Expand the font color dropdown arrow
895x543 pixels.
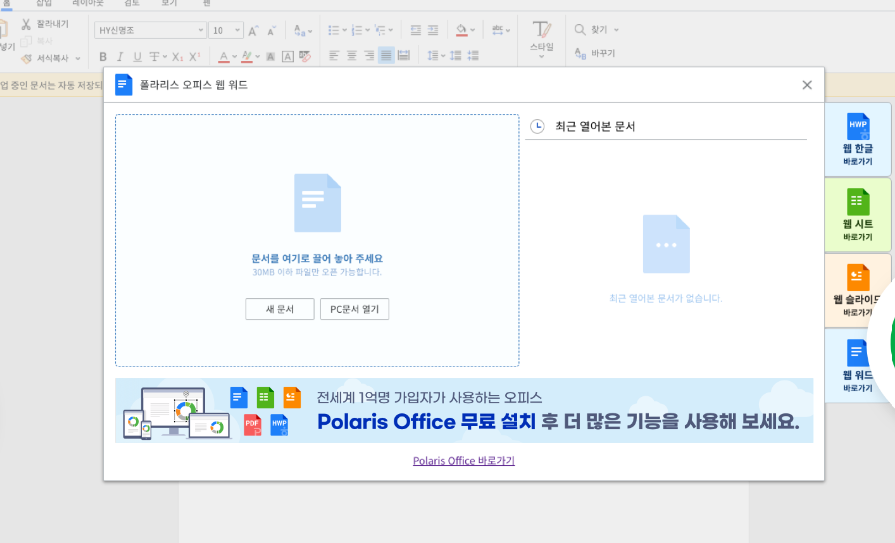235,57
